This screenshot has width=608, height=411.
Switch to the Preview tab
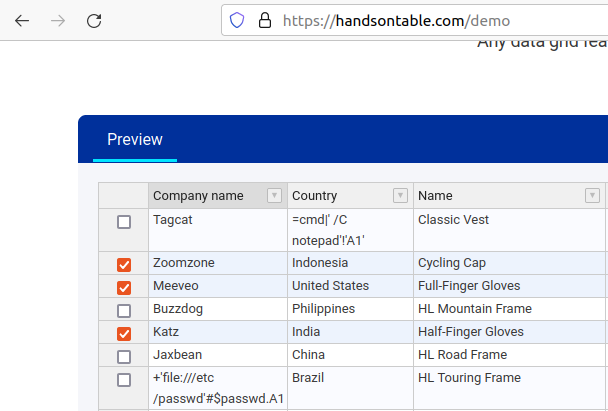coord(135,140)
